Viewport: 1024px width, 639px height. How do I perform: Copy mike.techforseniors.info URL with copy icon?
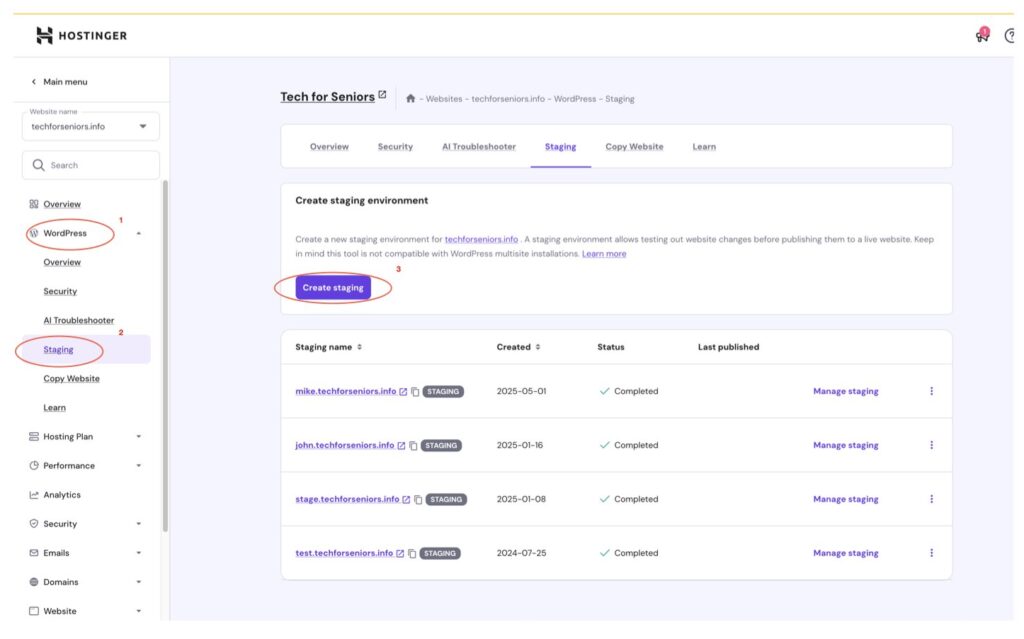[x=415, y=392]
